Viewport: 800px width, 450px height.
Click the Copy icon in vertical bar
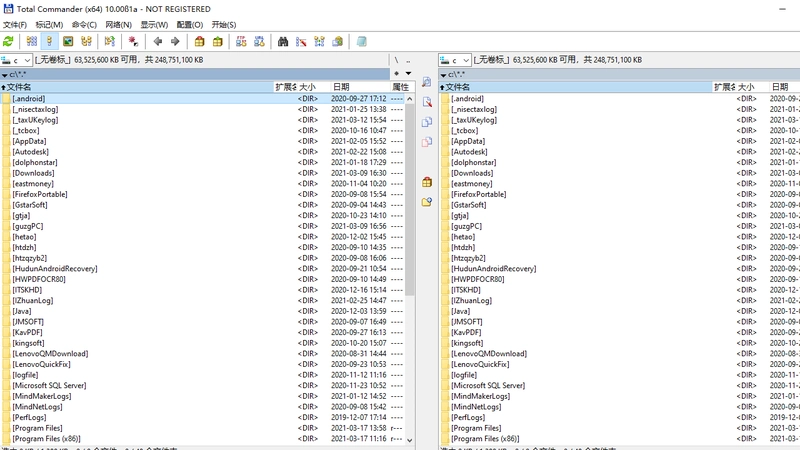click(427, 122)
